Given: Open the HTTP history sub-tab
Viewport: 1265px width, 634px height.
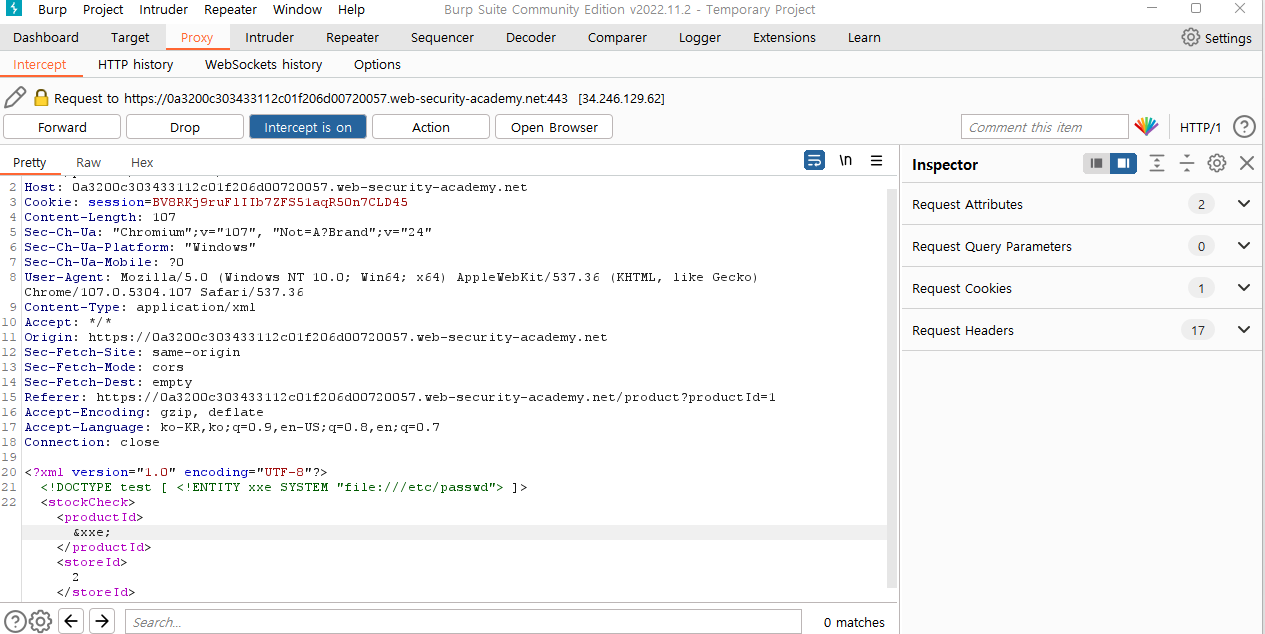Looking at the screenshot, I should (x=136, y=64).
